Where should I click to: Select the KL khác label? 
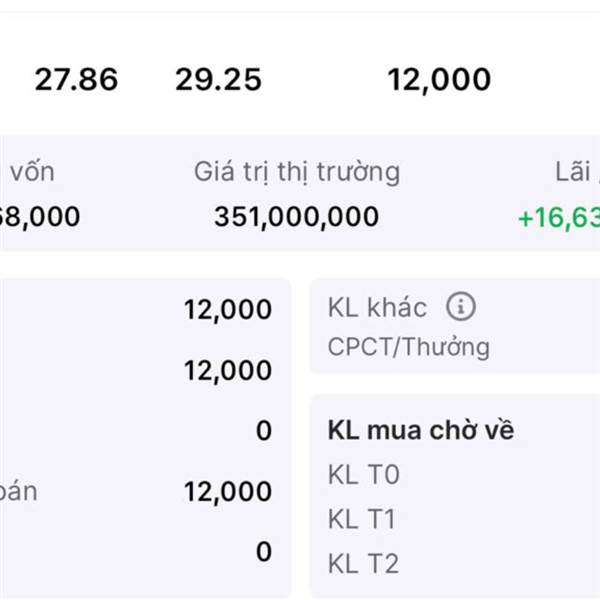377,308
